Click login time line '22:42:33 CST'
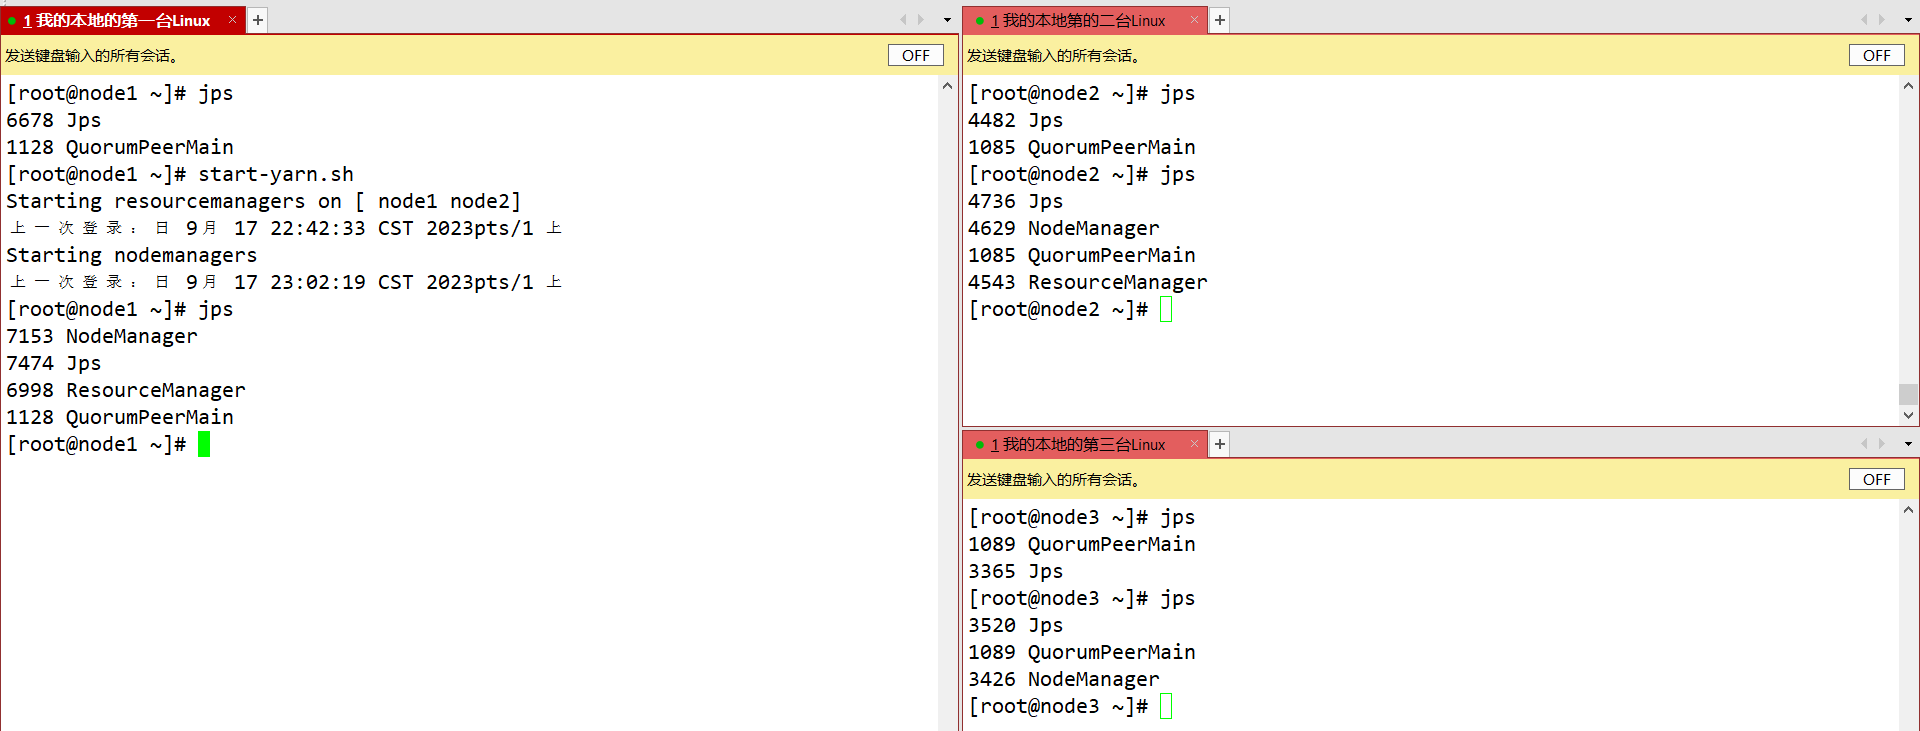Image resolution: width=1920 pixels, height=731 pixels. [x=342, y=228]
